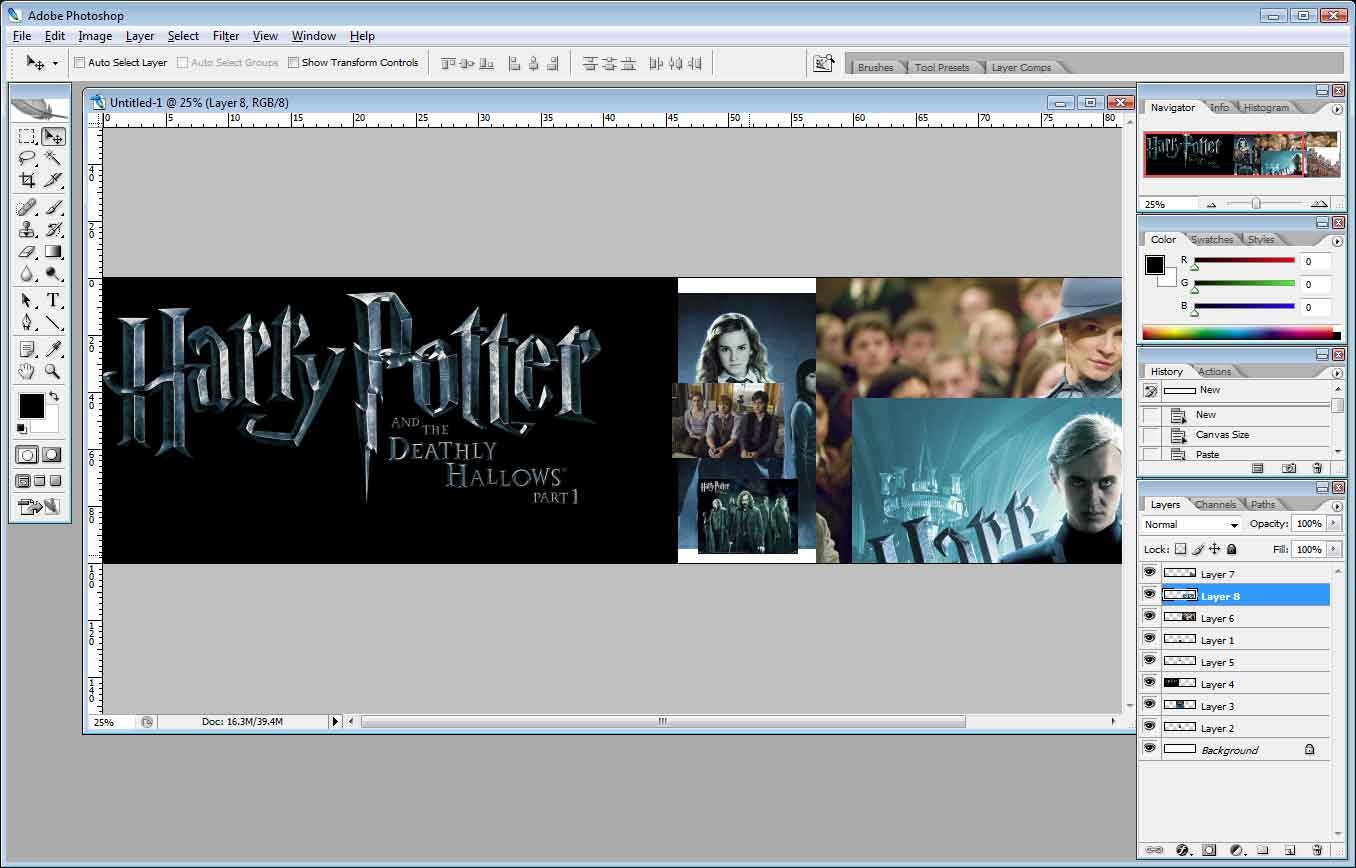Open the Fill slider arrow
Screen dimensions: 1356x868
[x=1333, y=549]
